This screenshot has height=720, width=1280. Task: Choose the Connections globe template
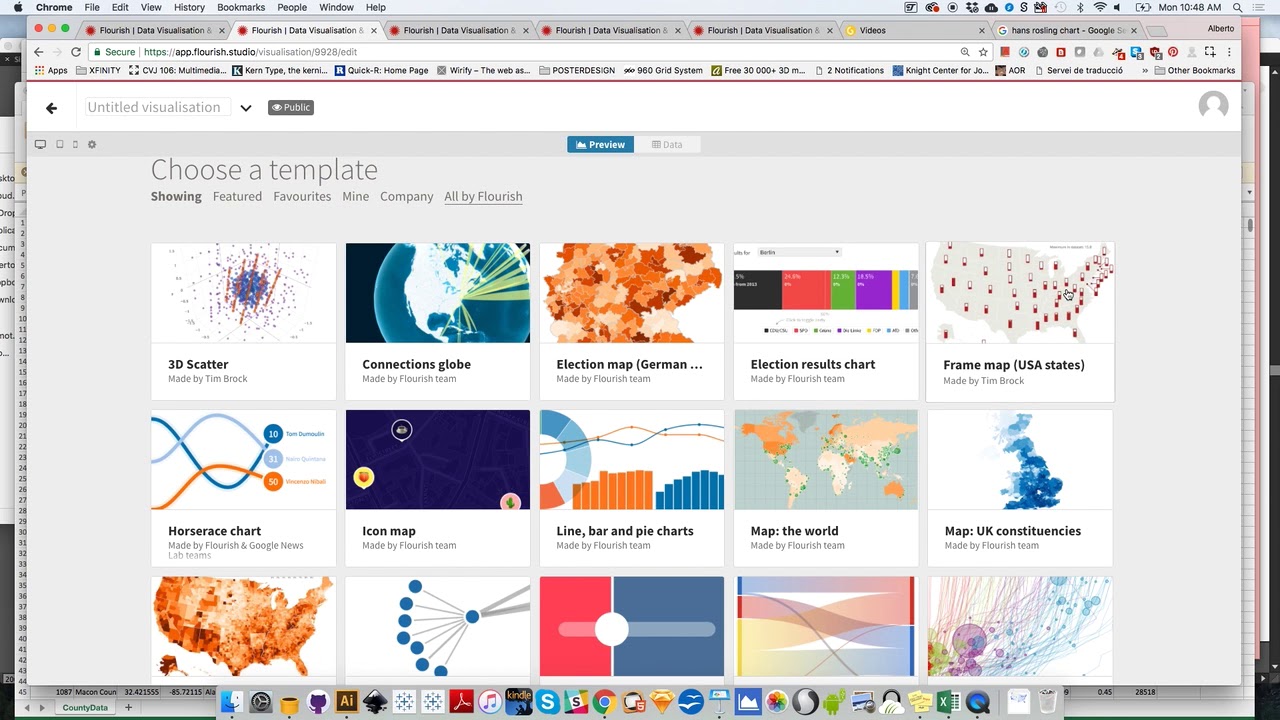pyautogui.click(x=438, y=321)
